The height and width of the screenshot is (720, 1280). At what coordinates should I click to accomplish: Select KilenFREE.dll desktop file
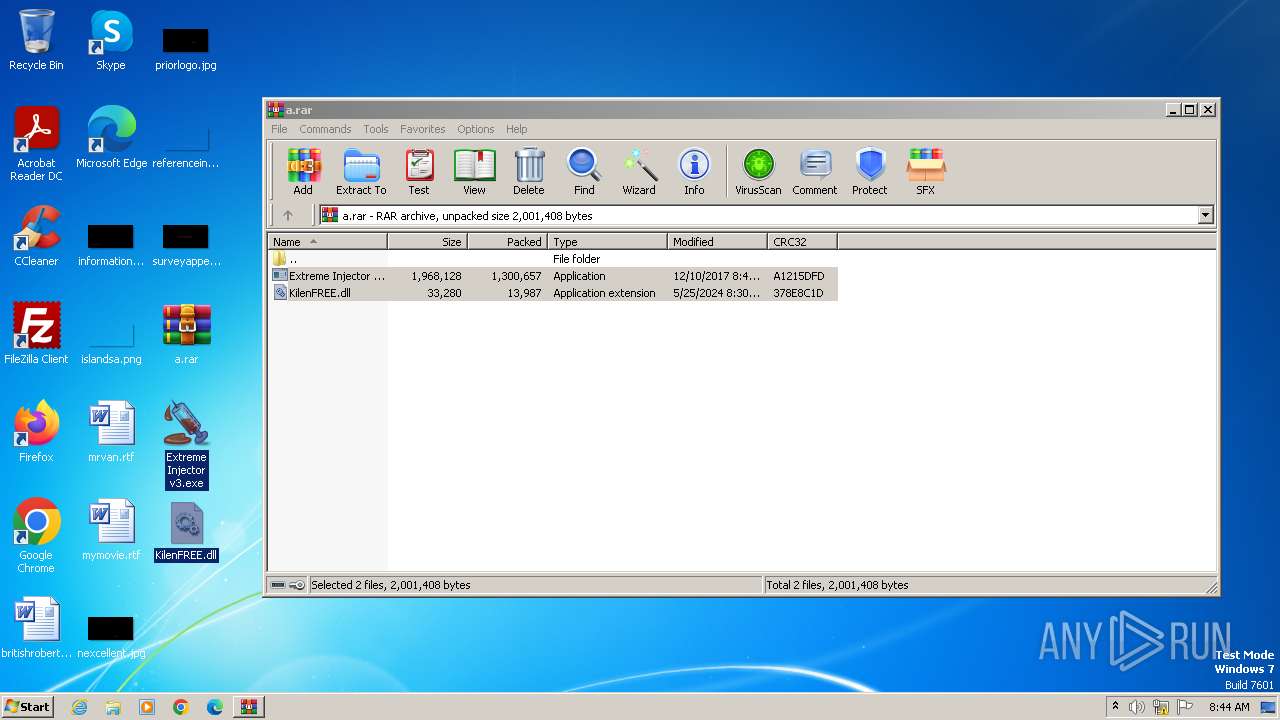(186, 532)
